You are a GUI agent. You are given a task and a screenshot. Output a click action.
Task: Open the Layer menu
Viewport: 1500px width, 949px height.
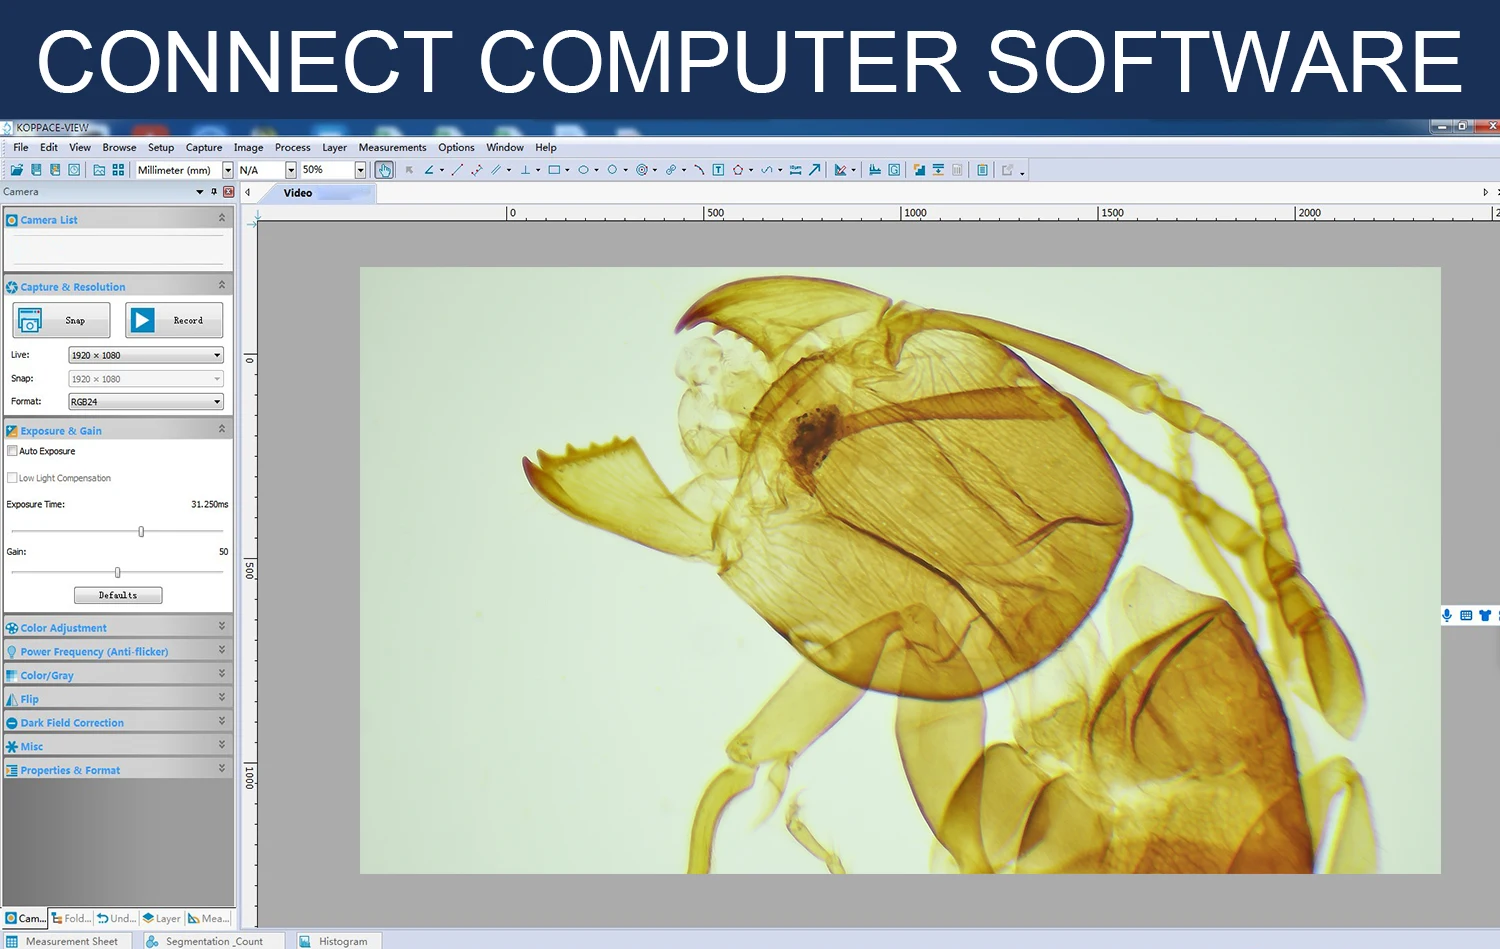tap(335, 147)
